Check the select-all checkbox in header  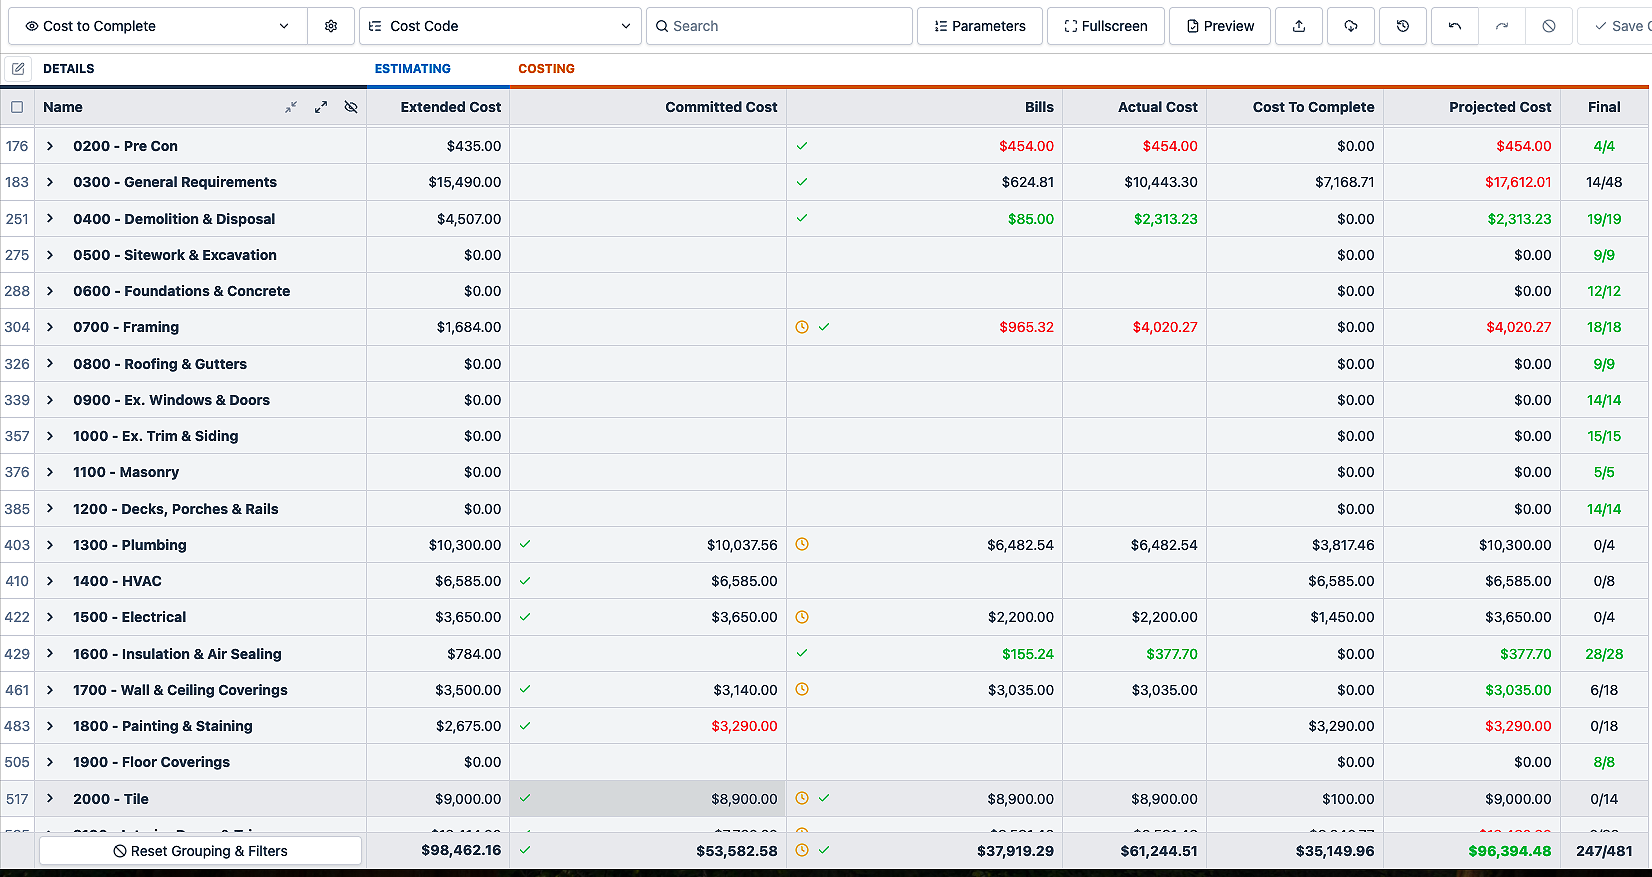point(17,107)
